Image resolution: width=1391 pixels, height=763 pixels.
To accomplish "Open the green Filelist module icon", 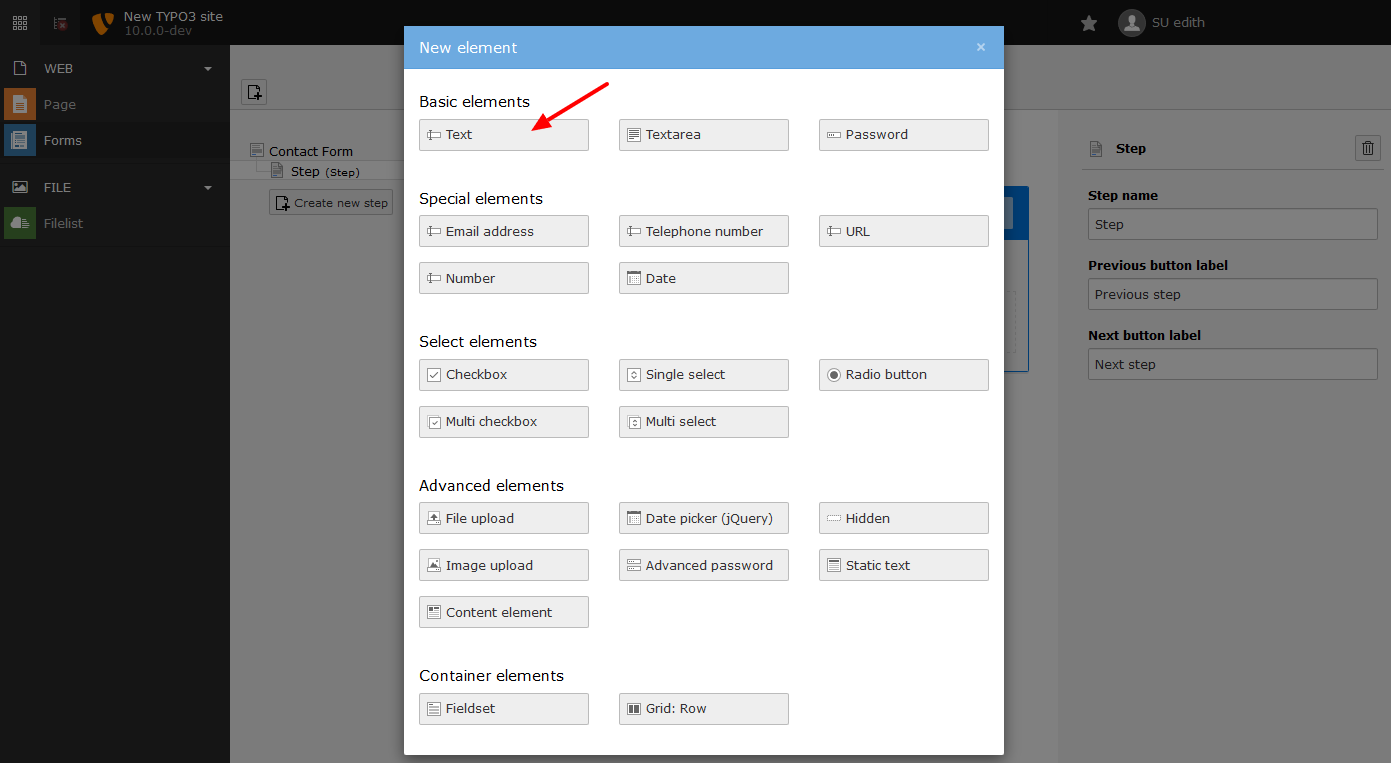I will pos(20,222).
